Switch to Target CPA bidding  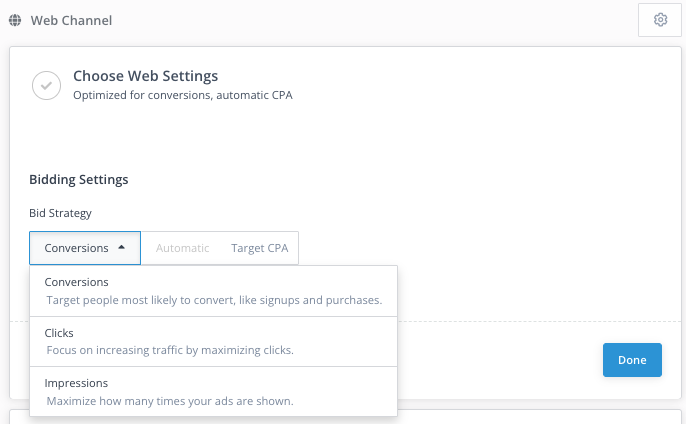(259, 248)
